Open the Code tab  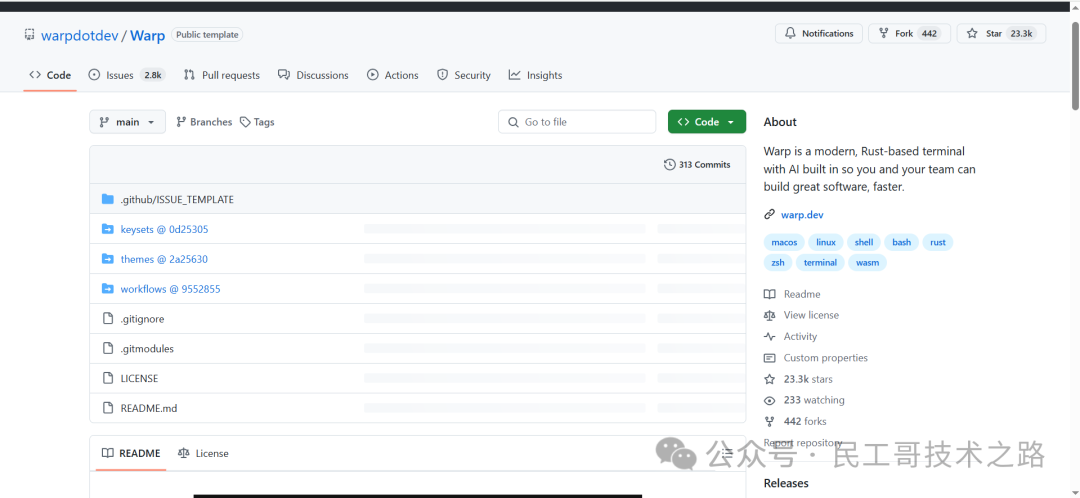point(50,75)
